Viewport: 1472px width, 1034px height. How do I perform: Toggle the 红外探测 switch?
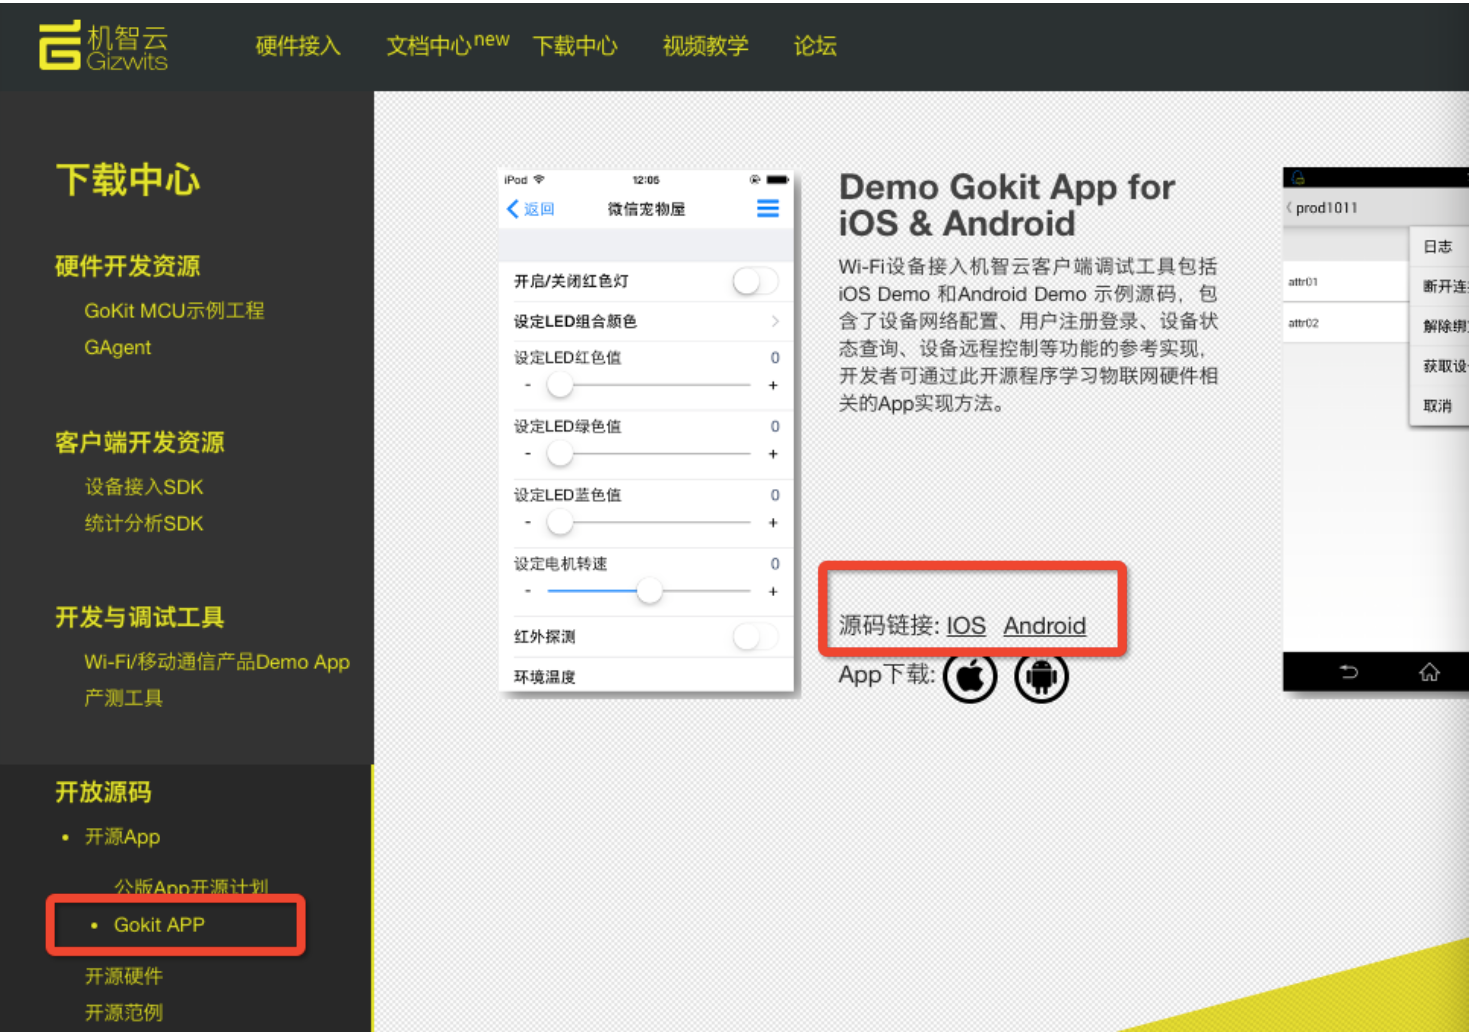click(754, 637)
